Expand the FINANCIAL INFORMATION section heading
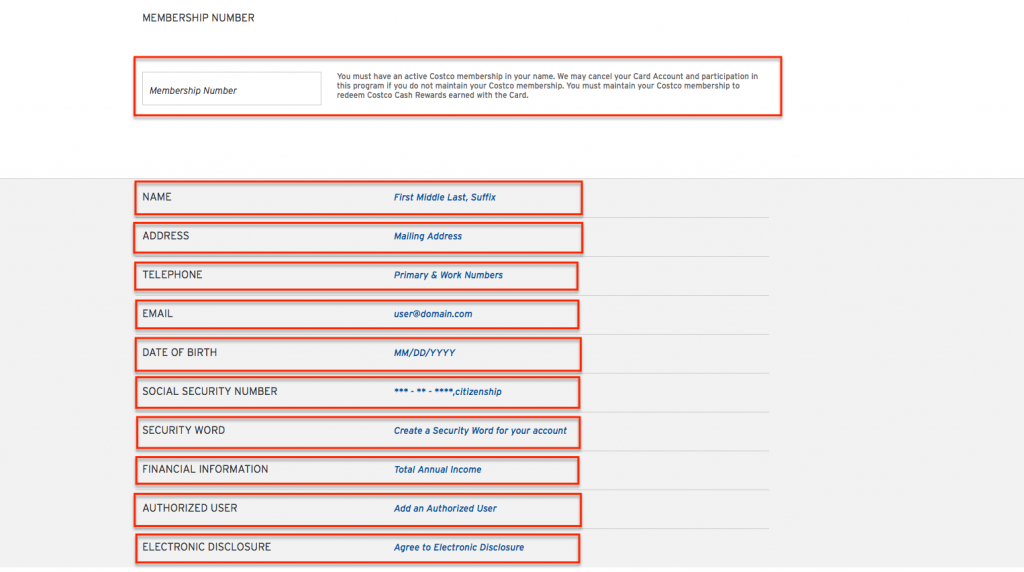This screenshot has width=1024, height=572. [205, 470]
